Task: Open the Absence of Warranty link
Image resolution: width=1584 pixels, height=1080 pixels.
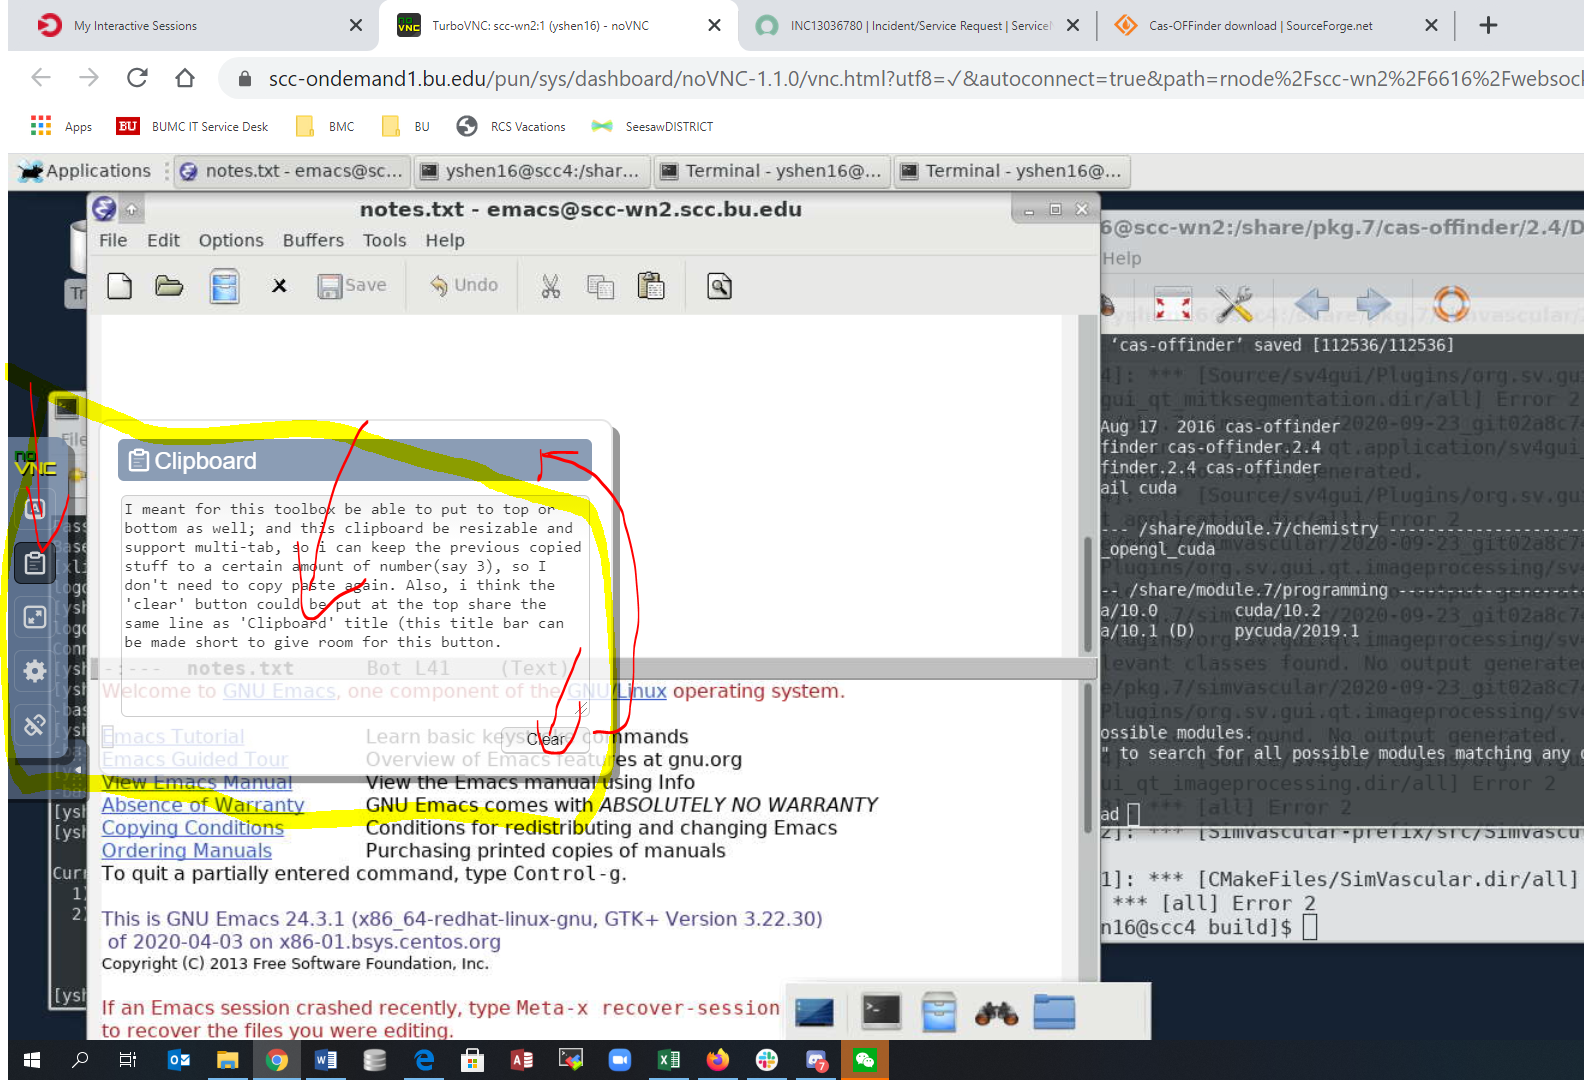Action: pyautogui.click(x=203, y=805)
